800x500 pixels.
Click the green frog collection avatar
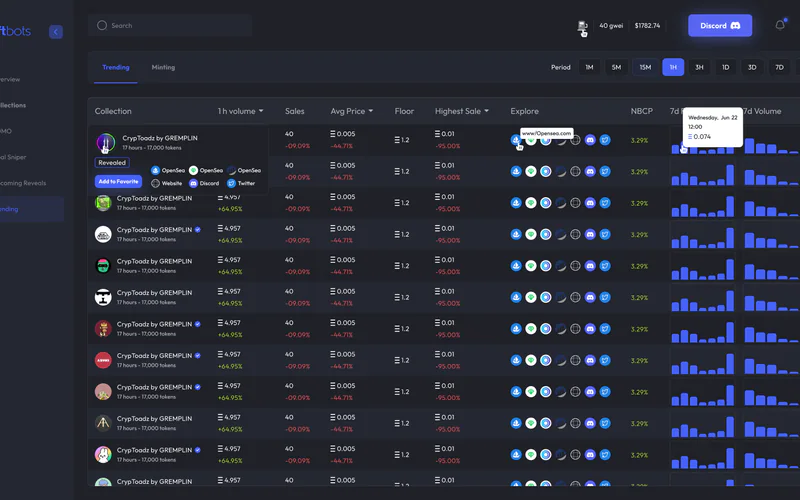103,203
